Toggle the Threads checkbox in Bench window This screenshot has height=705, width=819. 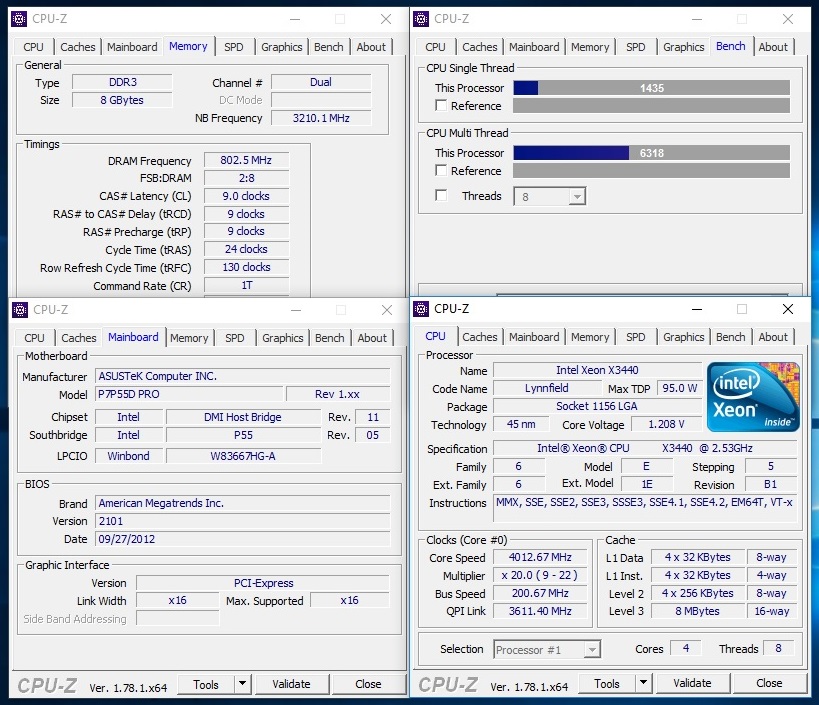(441, 195)
